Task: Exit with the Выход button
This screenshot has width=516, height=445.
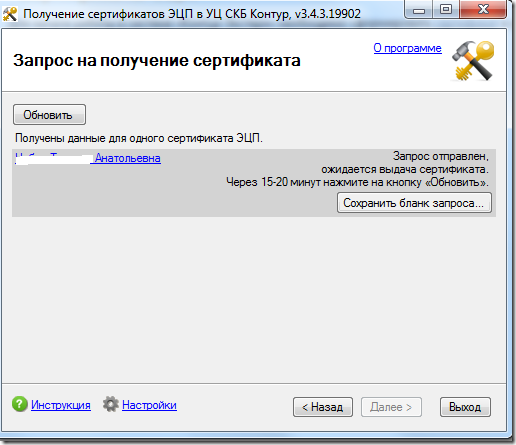Action: tap(465, 407)
